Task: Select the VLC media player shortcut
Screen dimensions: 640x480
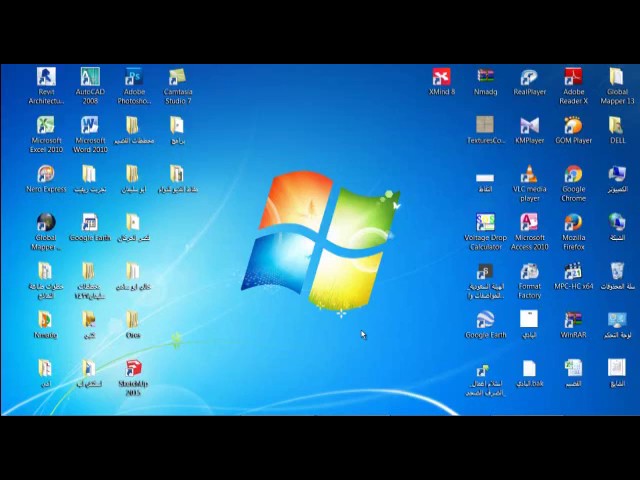Action: (529, 183)
